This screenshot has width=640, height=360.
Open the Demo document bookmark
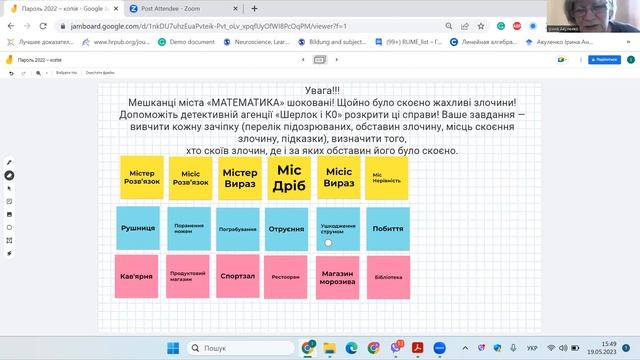click(187, 42)
